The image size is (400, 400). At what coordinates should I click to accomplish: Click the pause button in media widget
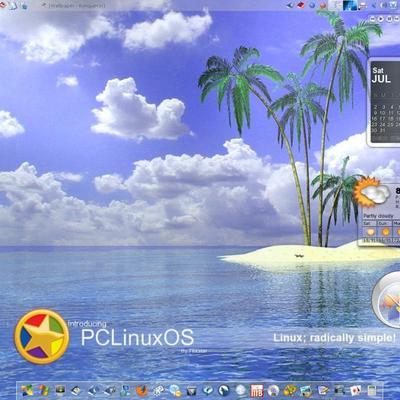[x=389, y=19]
